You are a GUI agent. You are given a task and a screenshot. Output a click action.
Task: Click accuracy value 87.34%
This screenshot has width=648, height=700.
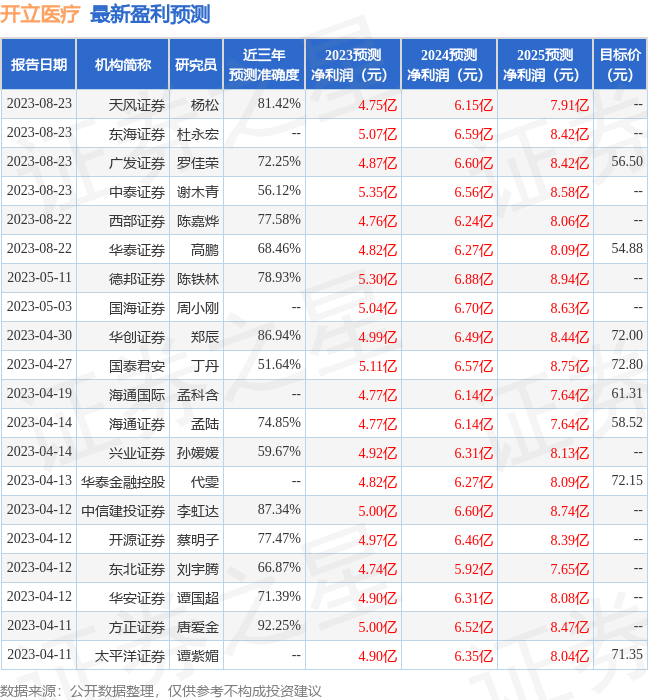279,510
